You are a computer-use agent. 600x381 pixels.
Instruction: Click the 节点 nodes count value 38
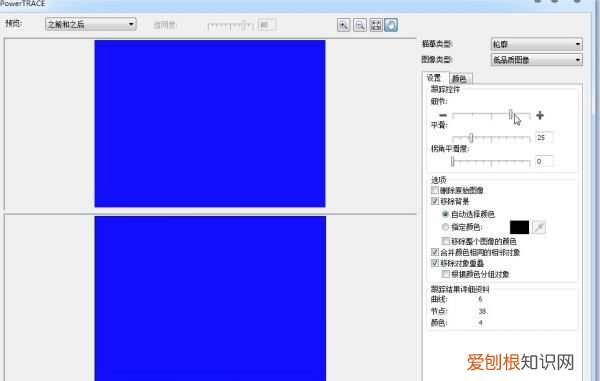point(482,311)
